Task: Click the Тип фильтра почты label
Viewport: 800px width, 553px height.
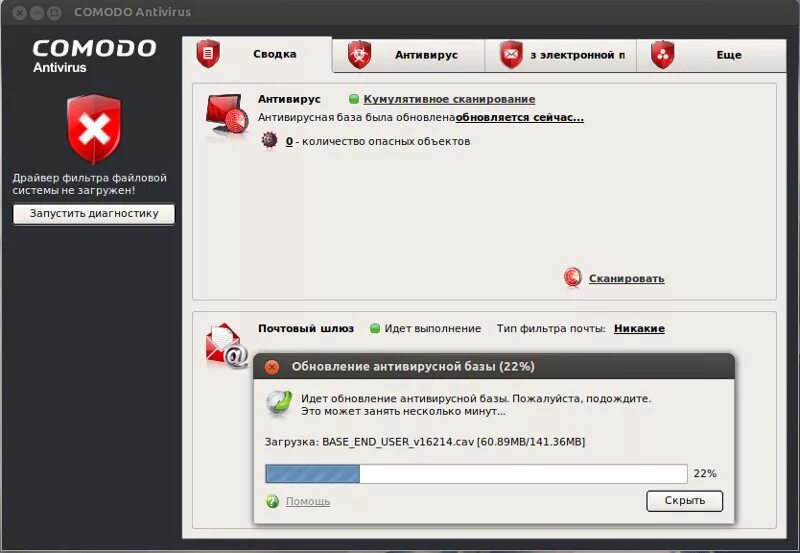Action: coord(551,329)
